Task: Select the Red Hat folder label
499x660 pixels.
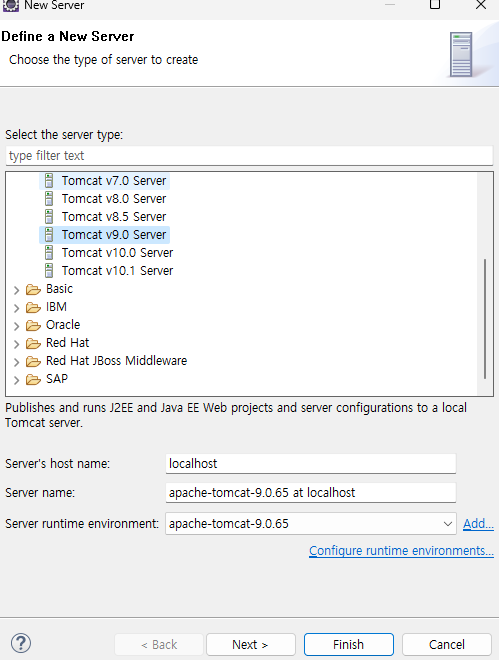Action: (x=67, y=343)
